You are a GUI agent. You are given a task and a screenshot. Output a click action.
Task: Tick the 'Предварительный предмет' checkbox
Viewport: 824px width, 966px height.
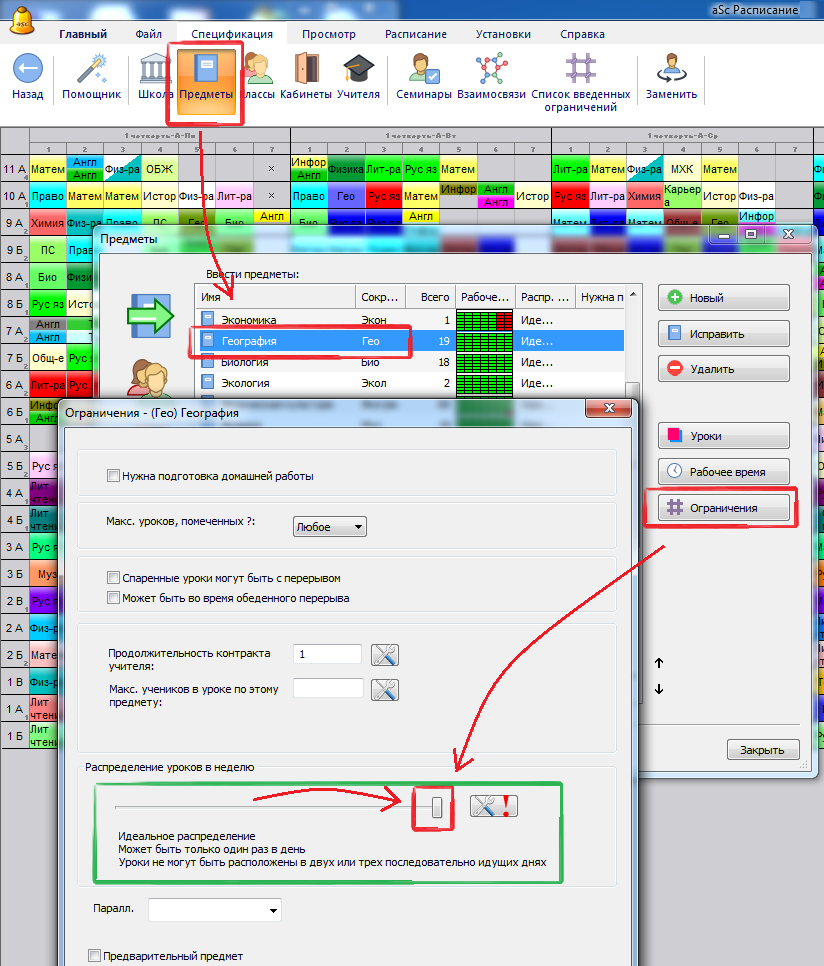(95, 956)
